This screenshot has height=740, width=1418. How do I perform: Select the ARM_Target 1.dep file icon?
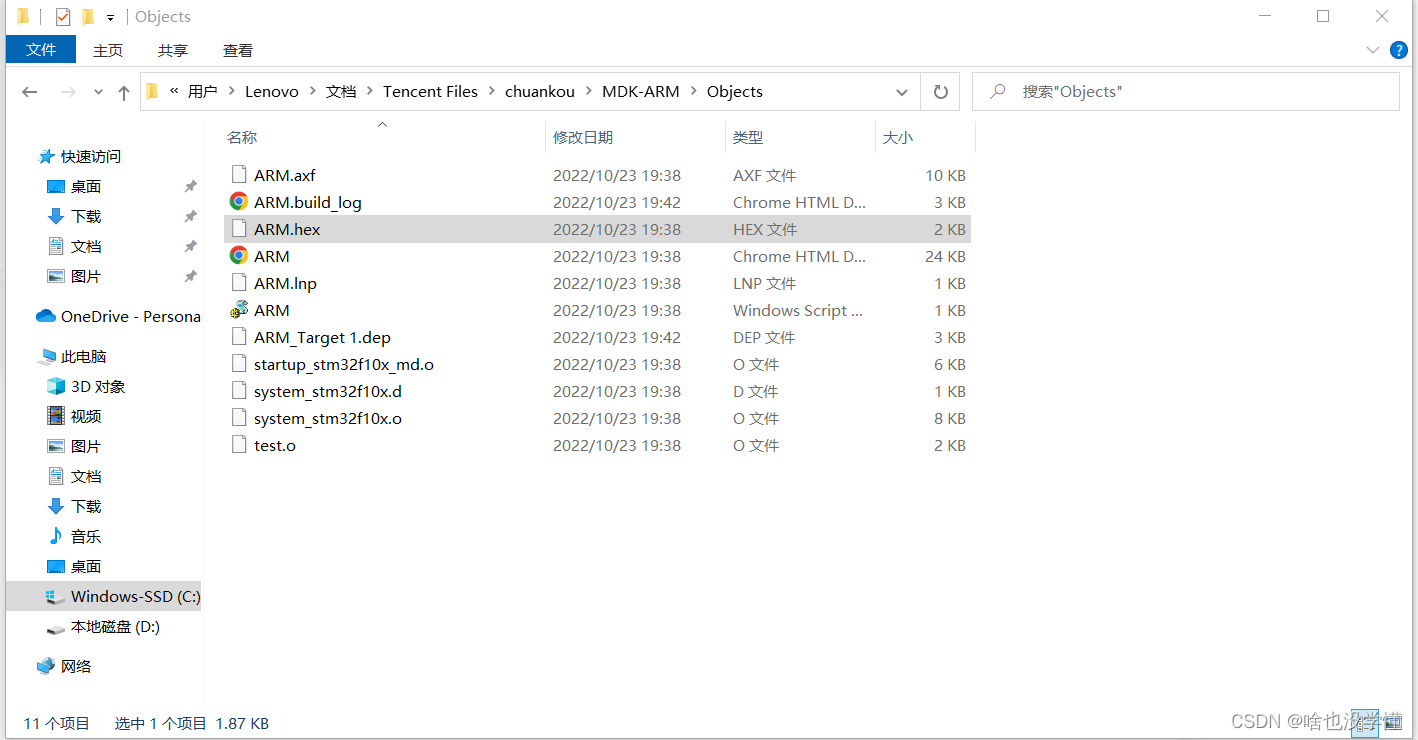coord(239,337)
